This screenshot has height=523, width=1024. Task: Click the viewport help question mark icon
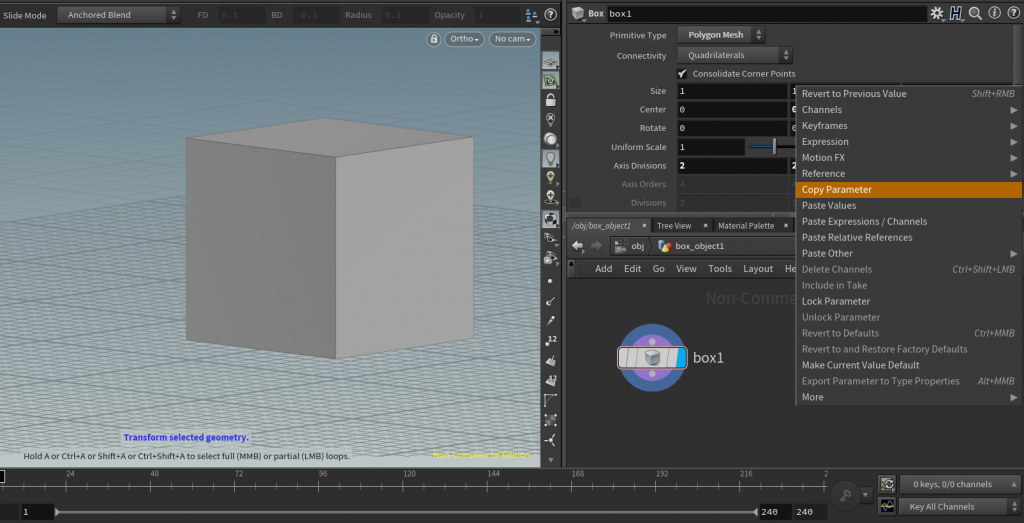[551, 14]
